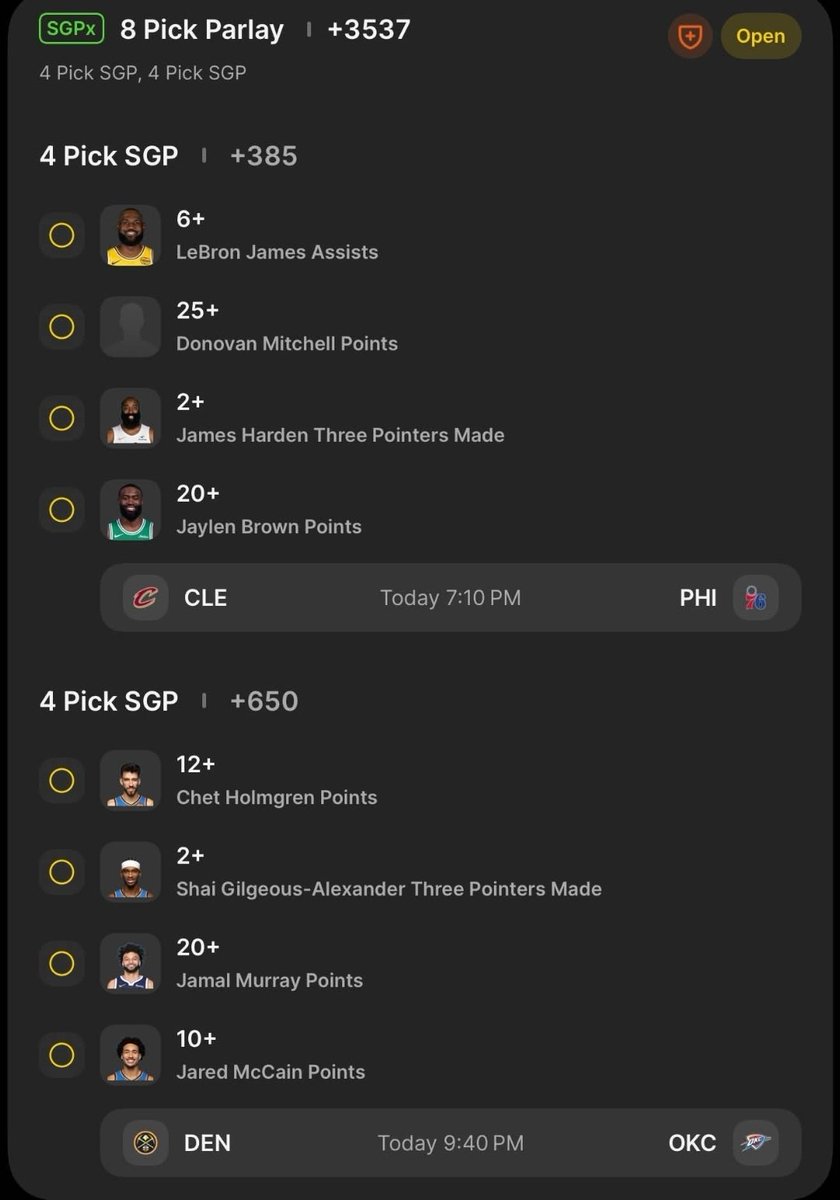Open Donovan Mitchell placeholder avatar

coord(131,327)
